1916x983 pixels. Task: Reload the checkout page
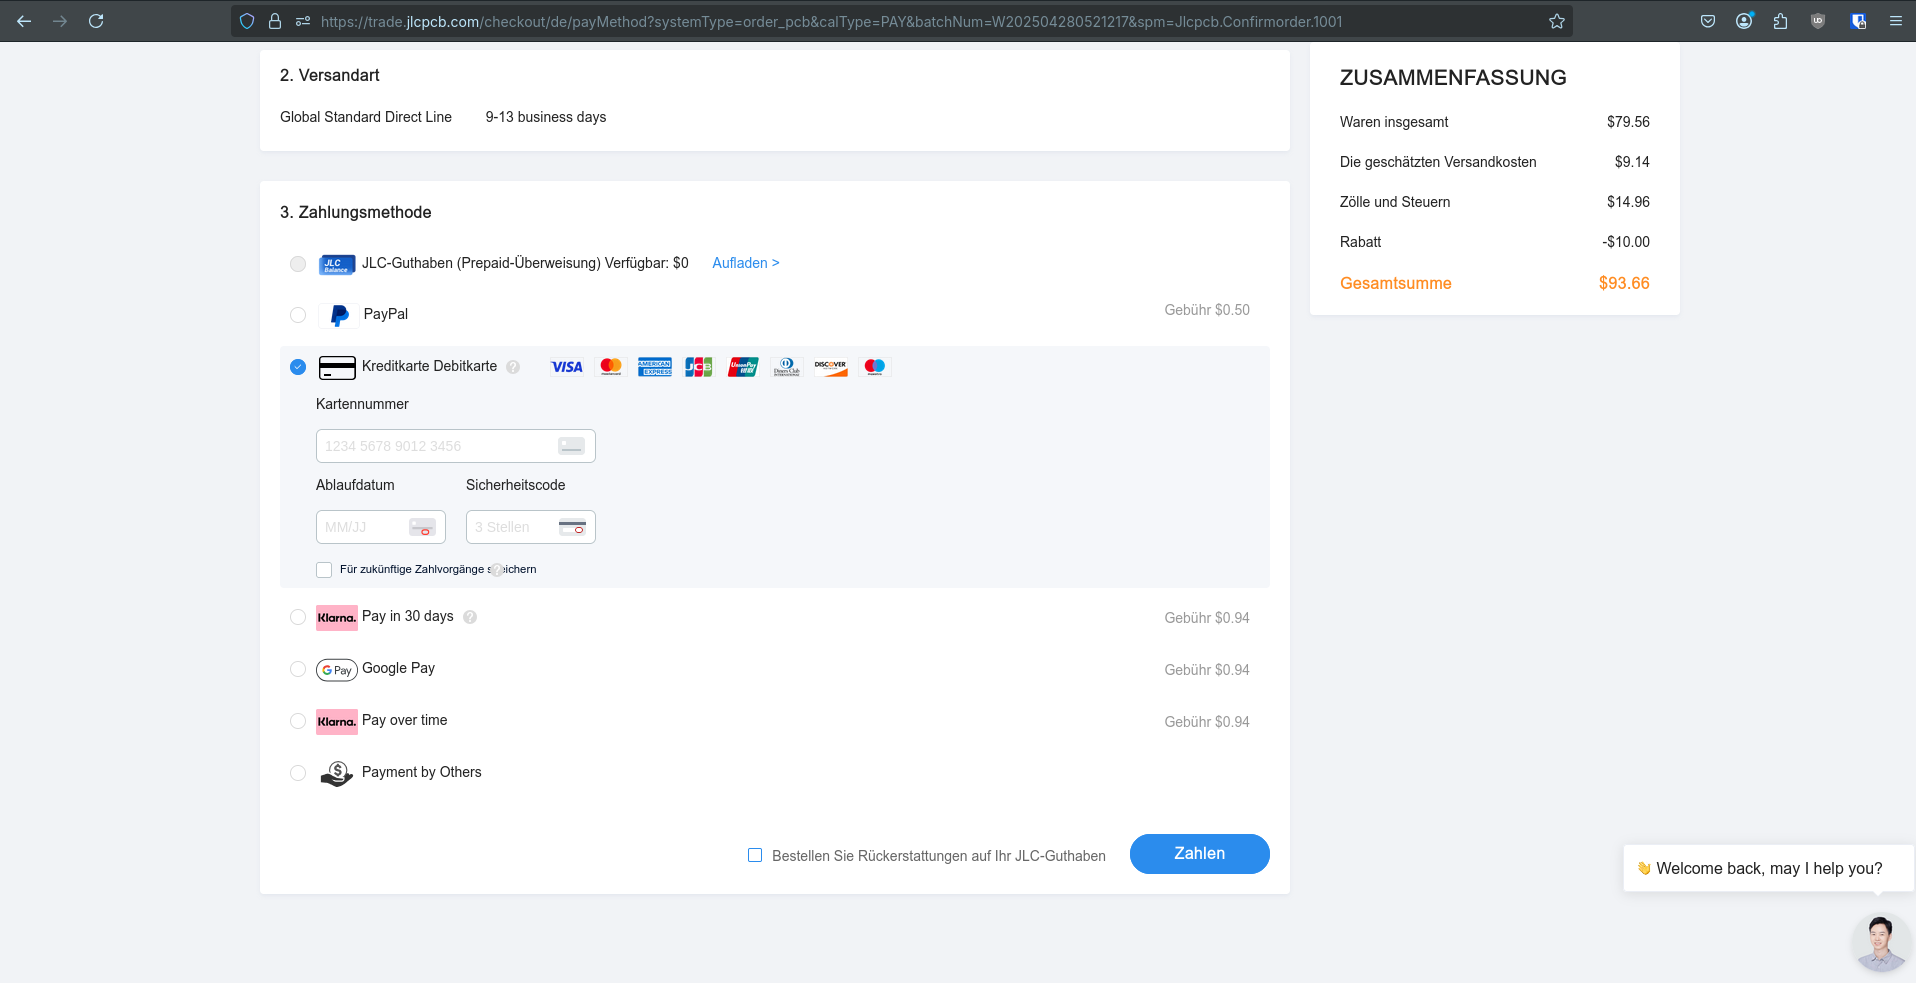96,21
